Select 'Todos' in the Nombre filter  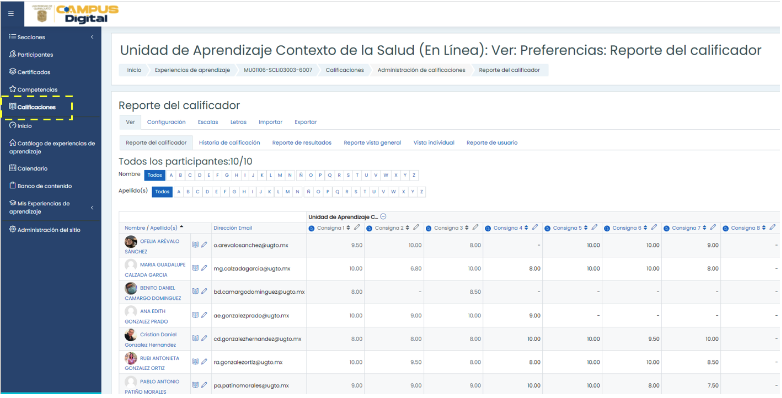[x=155, y=175]
